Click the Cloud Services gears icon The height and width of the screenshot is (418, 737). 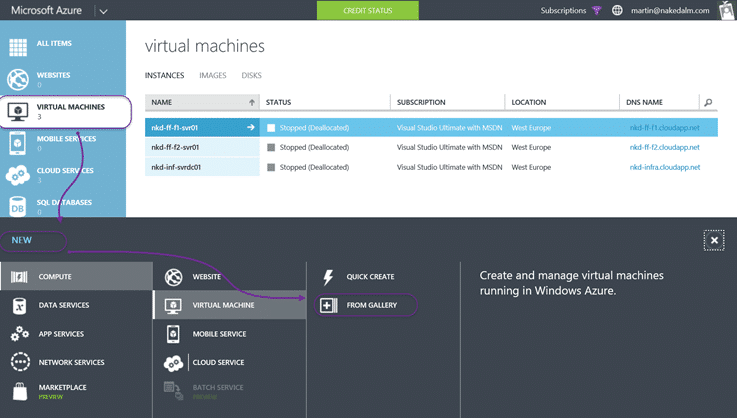coord(18,175)
